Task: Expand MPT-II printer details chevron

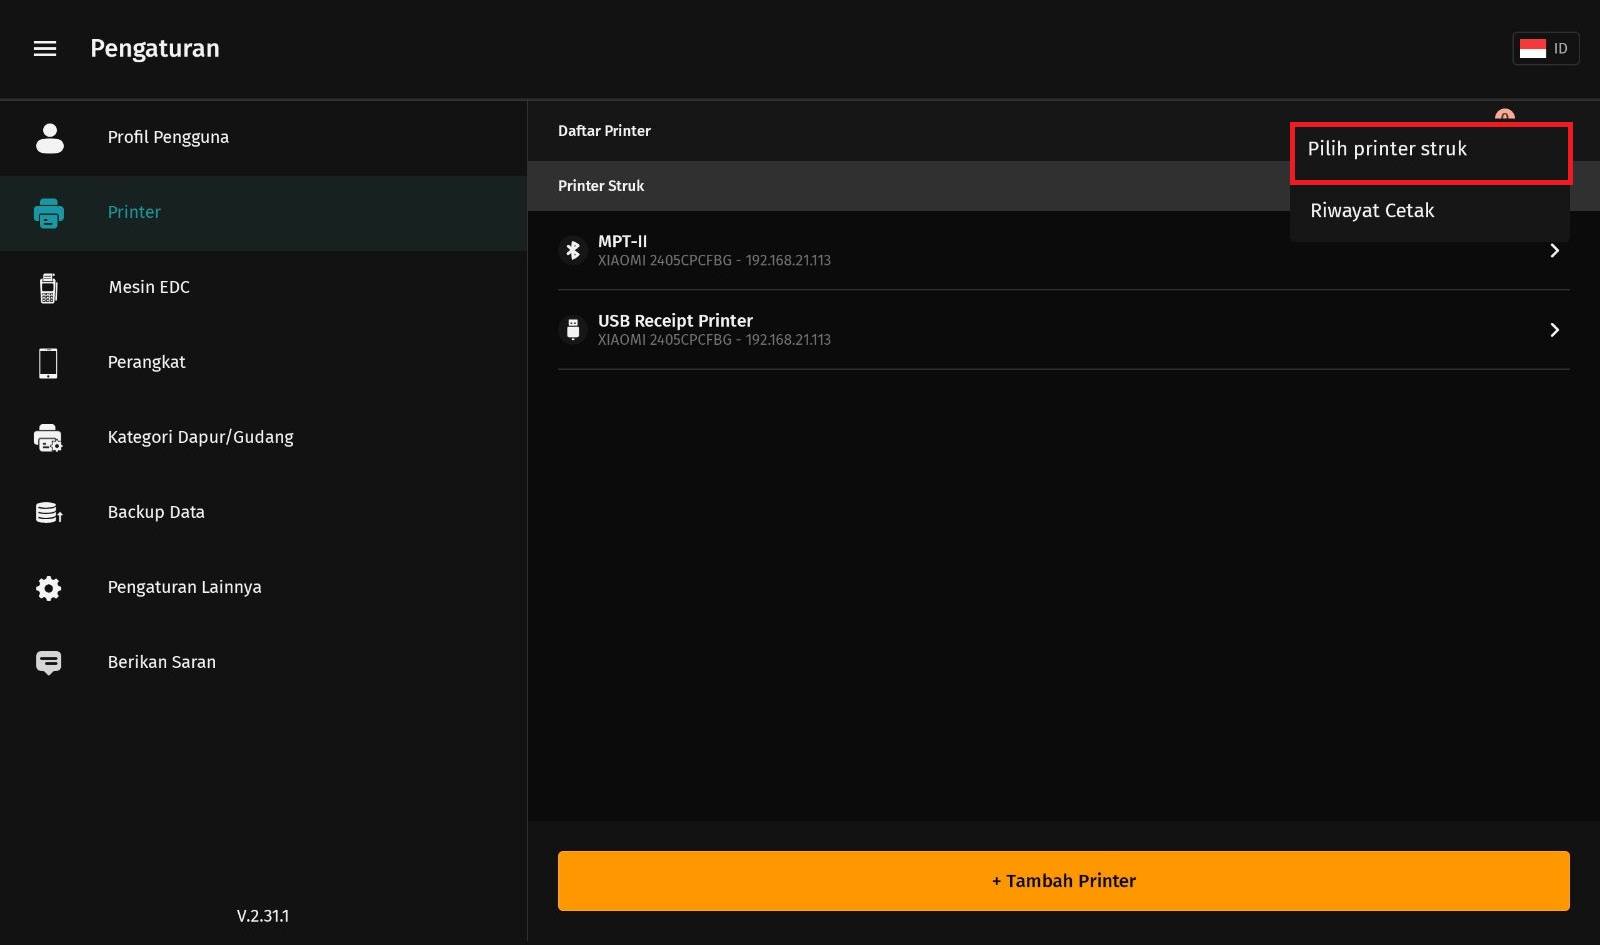Action: coord(1554,250)
